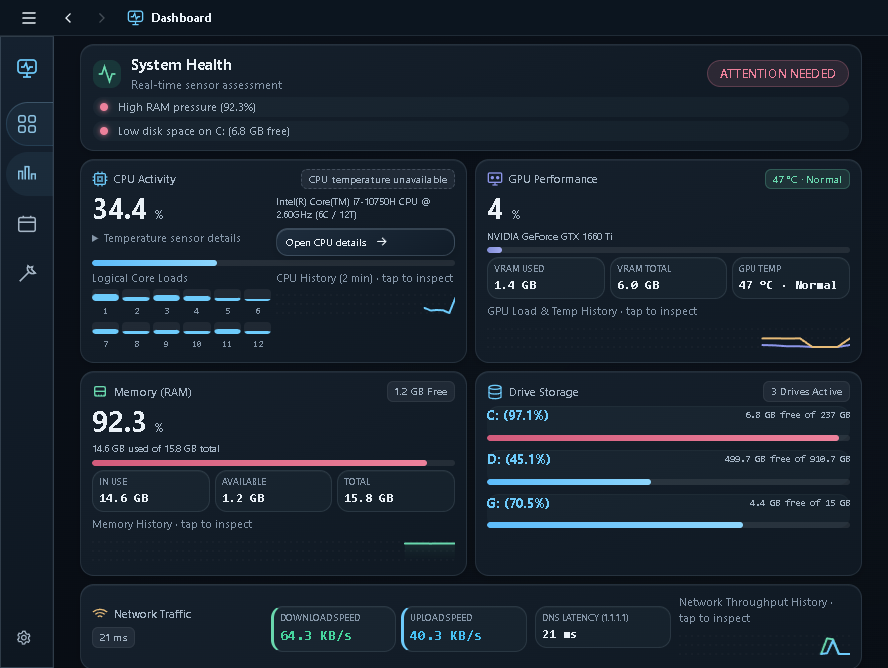Screen dimensions: 888x668
Task: Inspect the CPU History chart
Action: pyautogui.click(x=365, y=306)
